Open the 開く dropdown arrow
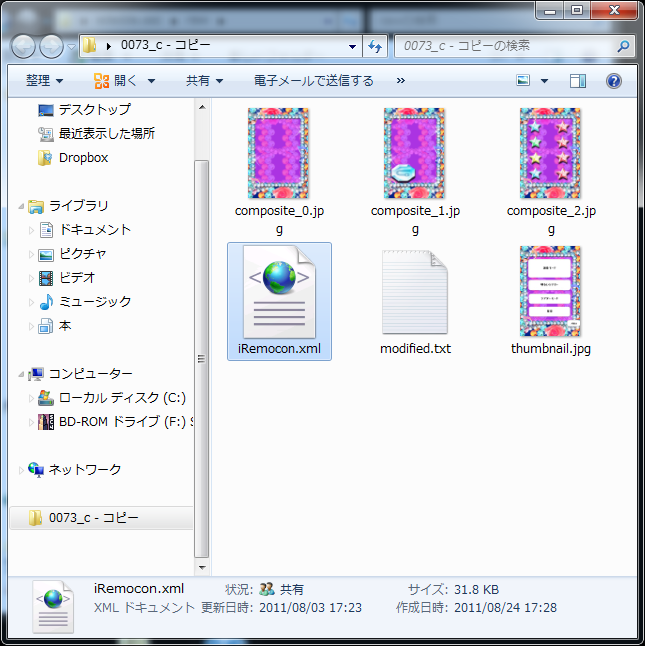 151,81
